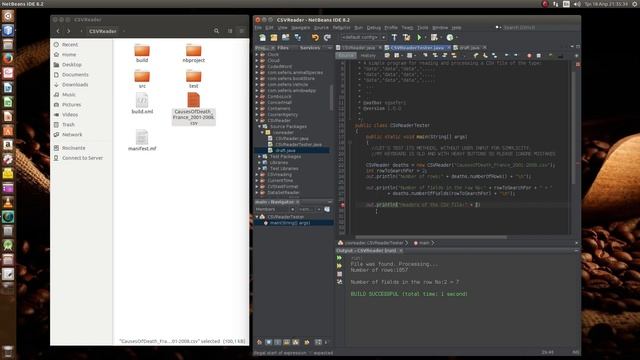This screenshot has width=640, height=360.
Task: Click the search icon in Files window
Action: tap(216, 31)
